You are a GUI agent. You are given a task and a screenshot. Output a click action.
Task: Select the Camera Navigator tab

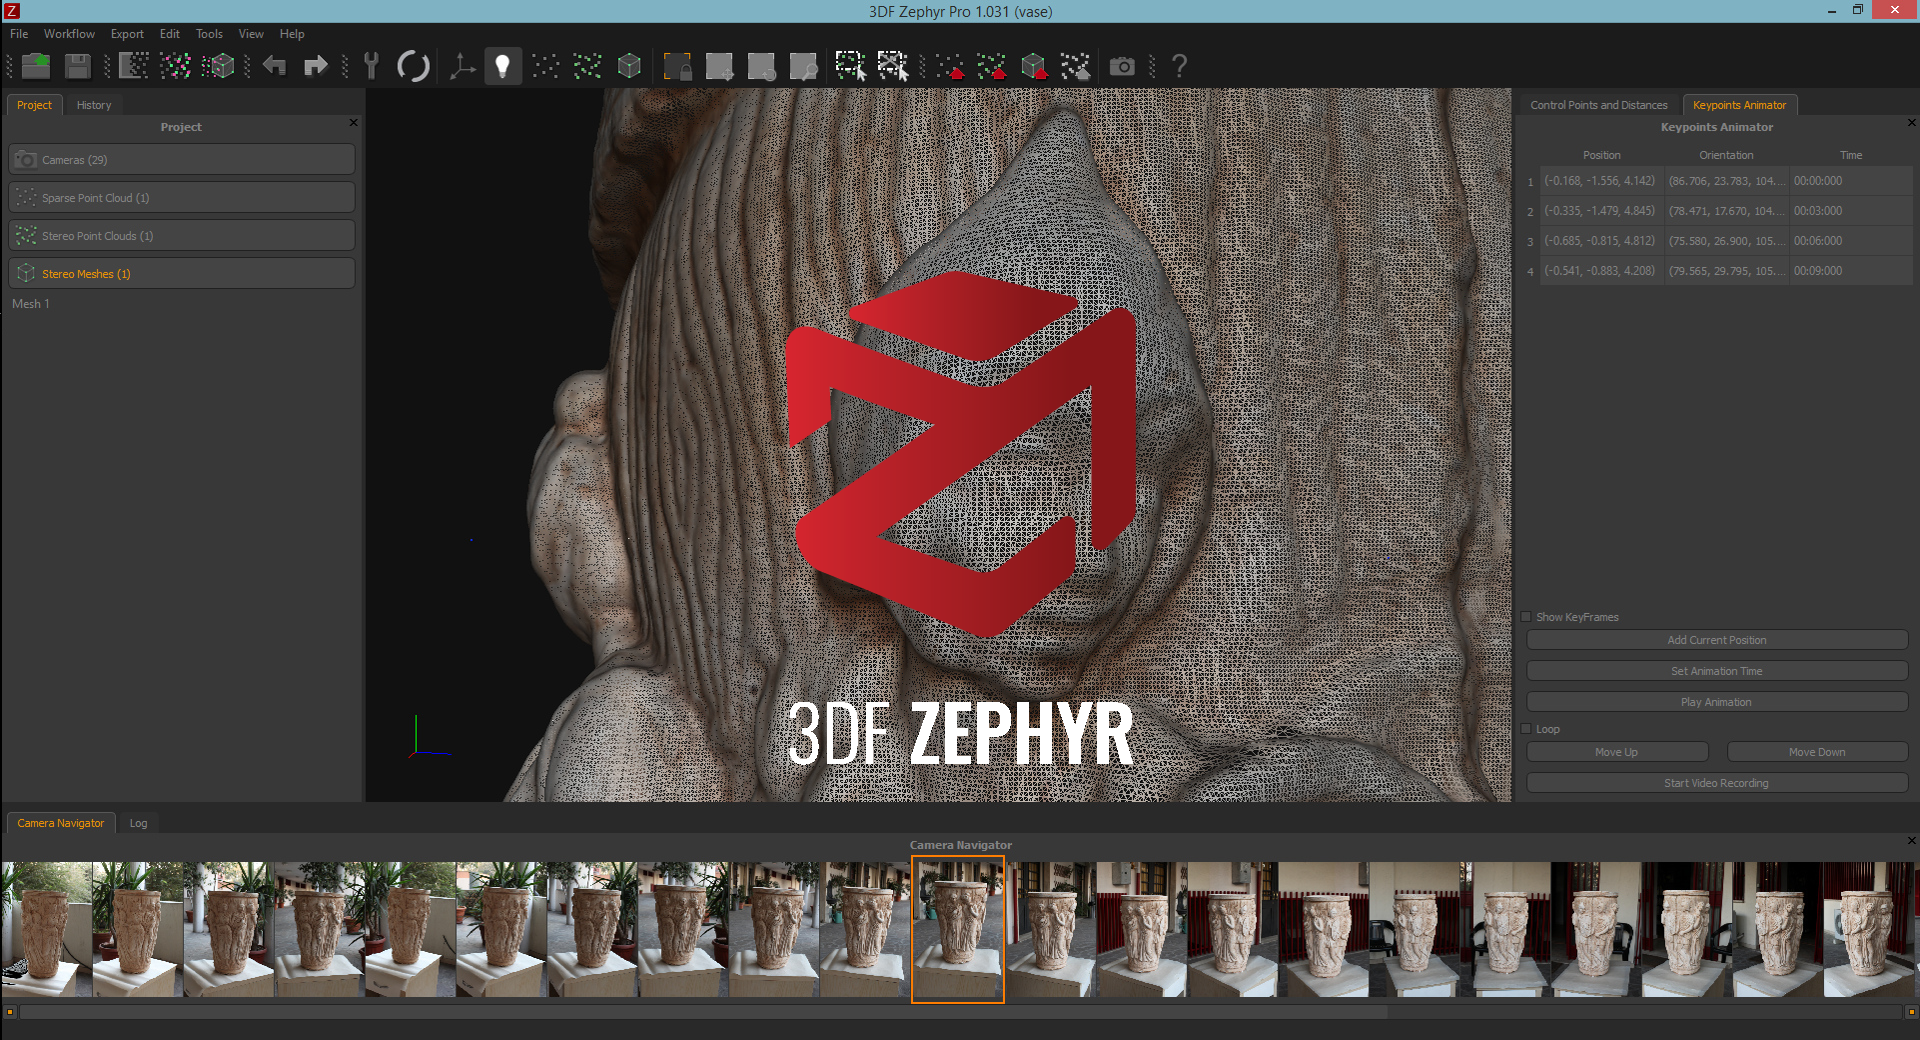[x=60, y=823]
